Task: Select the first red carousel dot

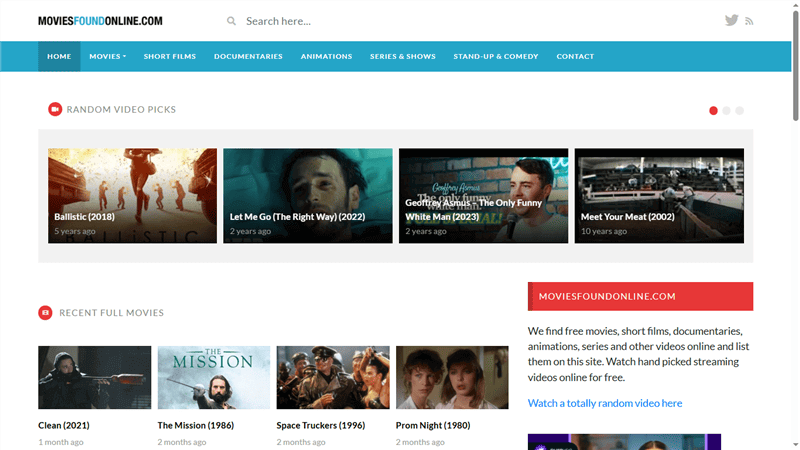Action: [x=713, y=111]
